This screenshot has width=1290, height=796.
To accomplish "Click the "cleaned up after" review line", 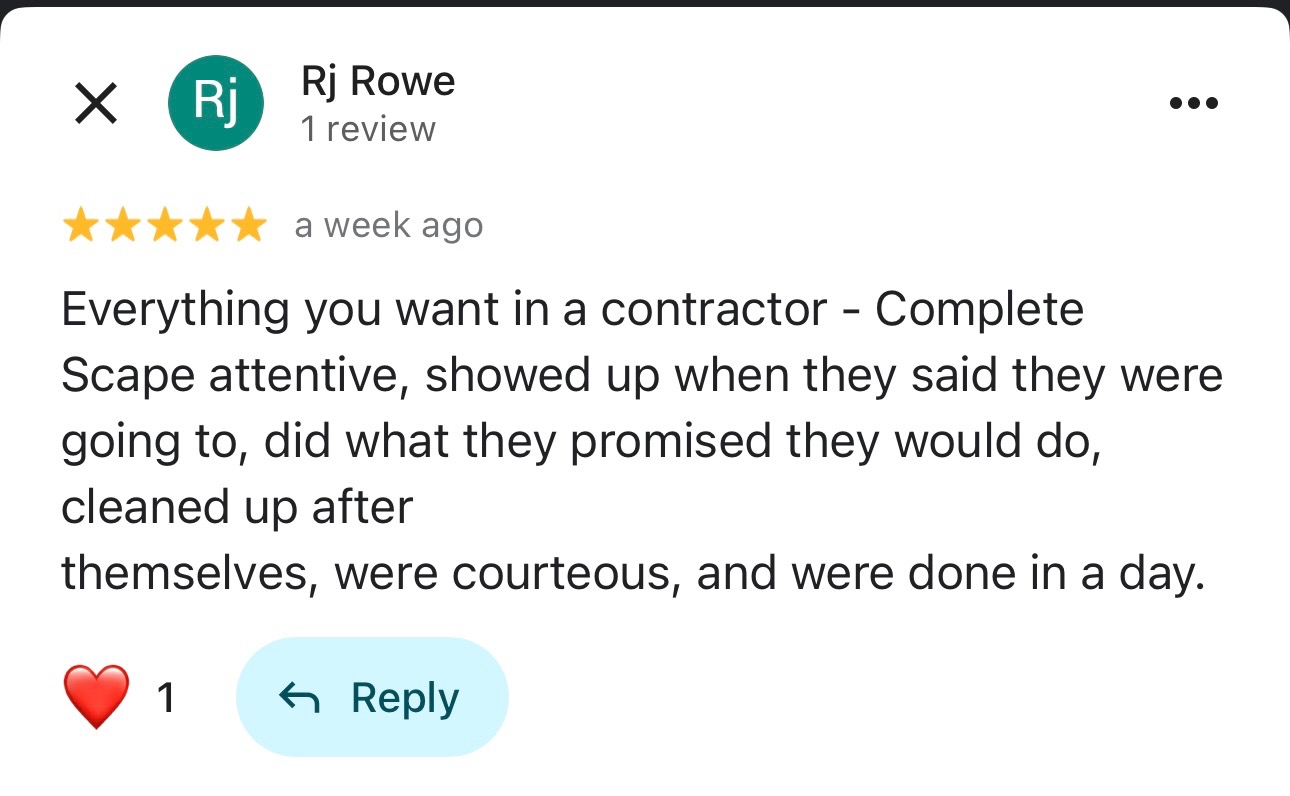I will pyautogui.click(x=237, y=507).
